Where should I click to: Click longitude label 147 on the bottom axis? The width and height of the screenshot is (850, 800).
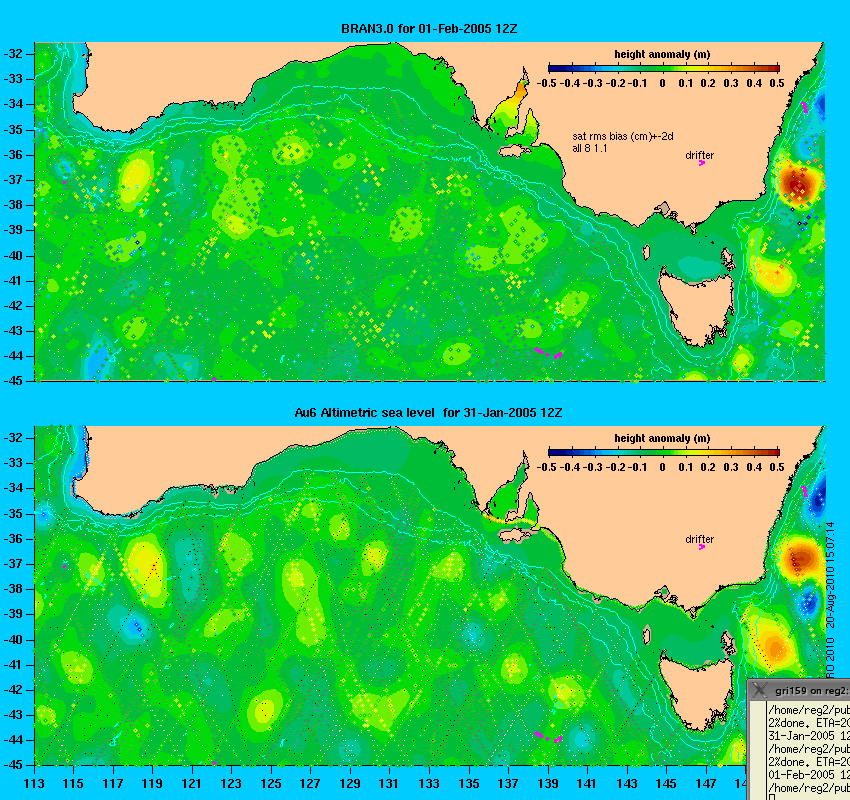click(706, 783)
